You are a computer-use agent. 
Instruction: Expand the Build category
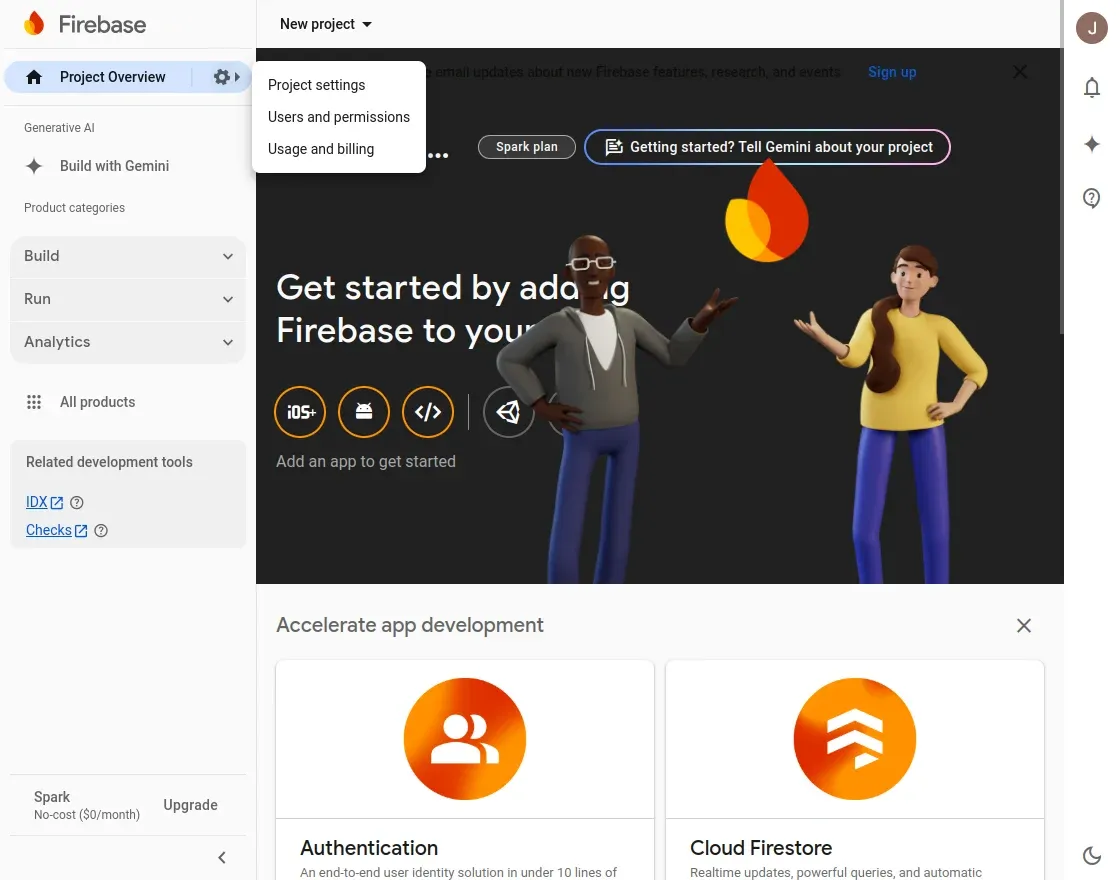coord(128,256)
